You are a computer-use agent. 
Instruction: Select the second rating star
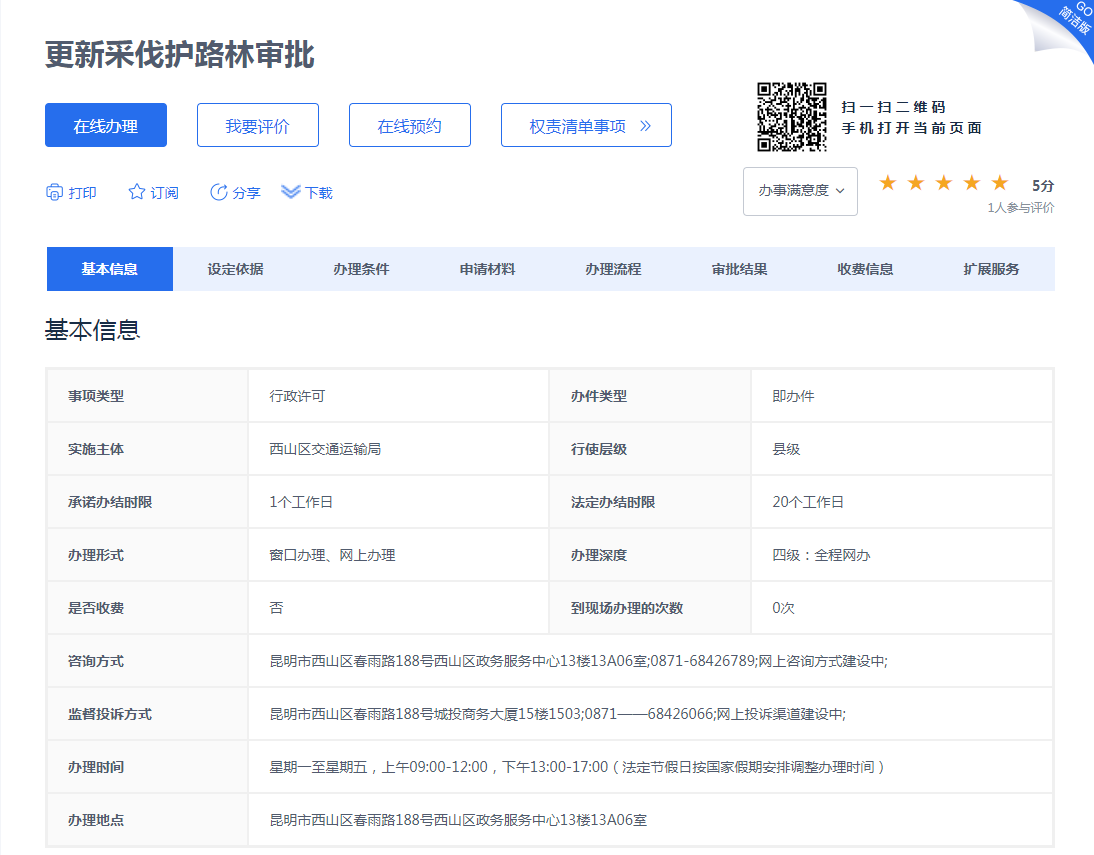(x=915, y=183)
